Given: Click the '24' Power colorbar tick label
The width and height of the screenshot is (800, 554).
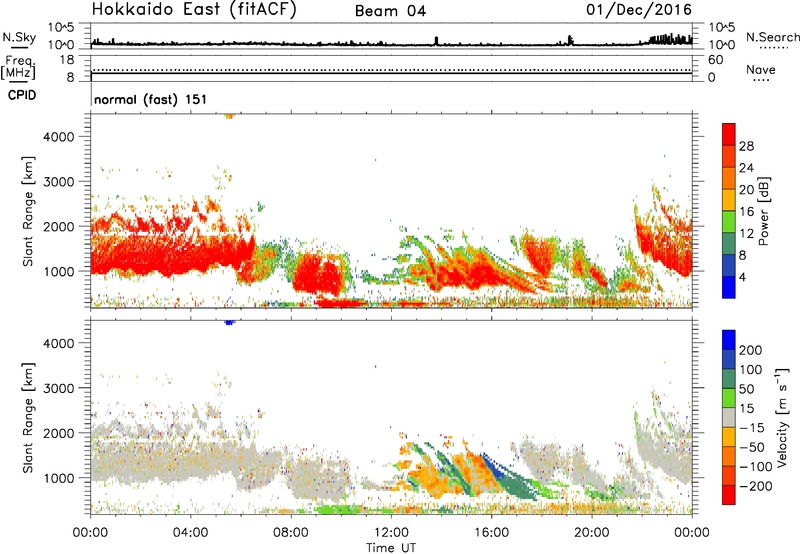Looking at the screenshot, I should point(746,168).
